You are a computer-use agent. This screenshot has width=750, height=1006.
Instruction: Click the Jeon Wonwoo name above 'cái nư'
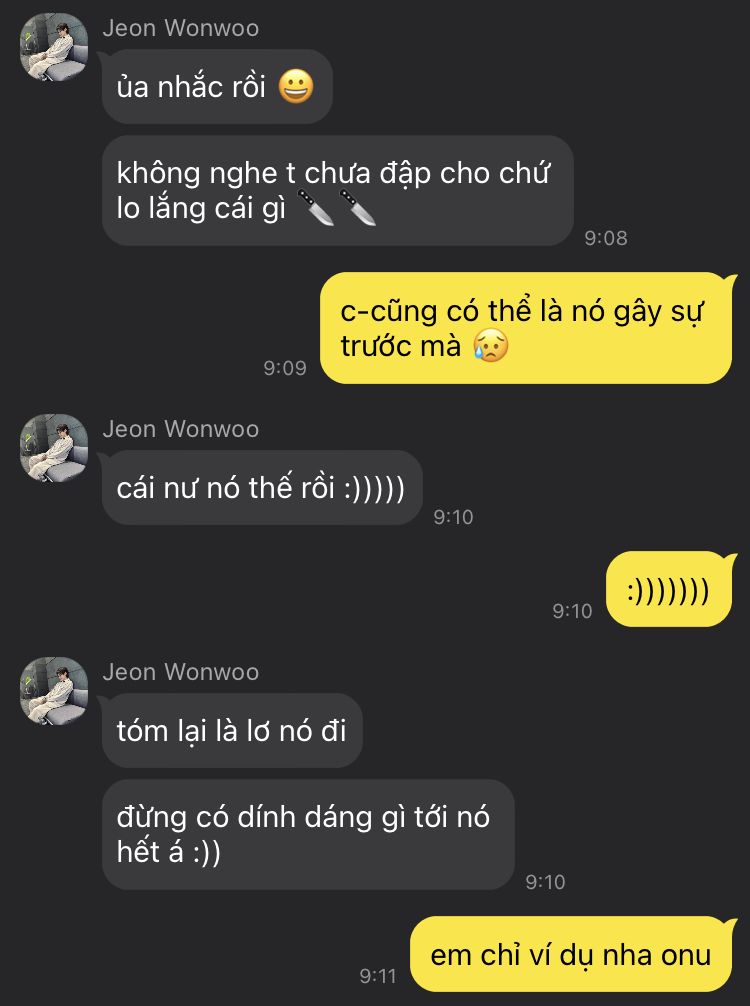181,429
